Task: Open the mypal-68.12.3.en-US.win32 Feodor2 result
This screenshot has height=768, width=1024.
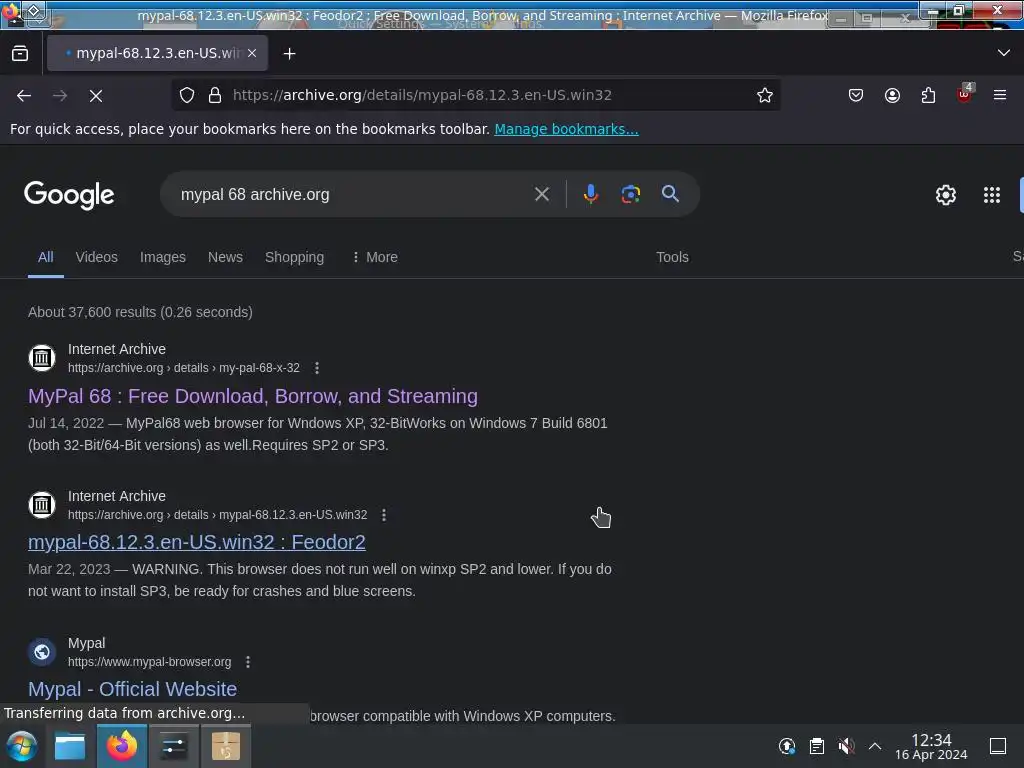Action: point(197,542)
